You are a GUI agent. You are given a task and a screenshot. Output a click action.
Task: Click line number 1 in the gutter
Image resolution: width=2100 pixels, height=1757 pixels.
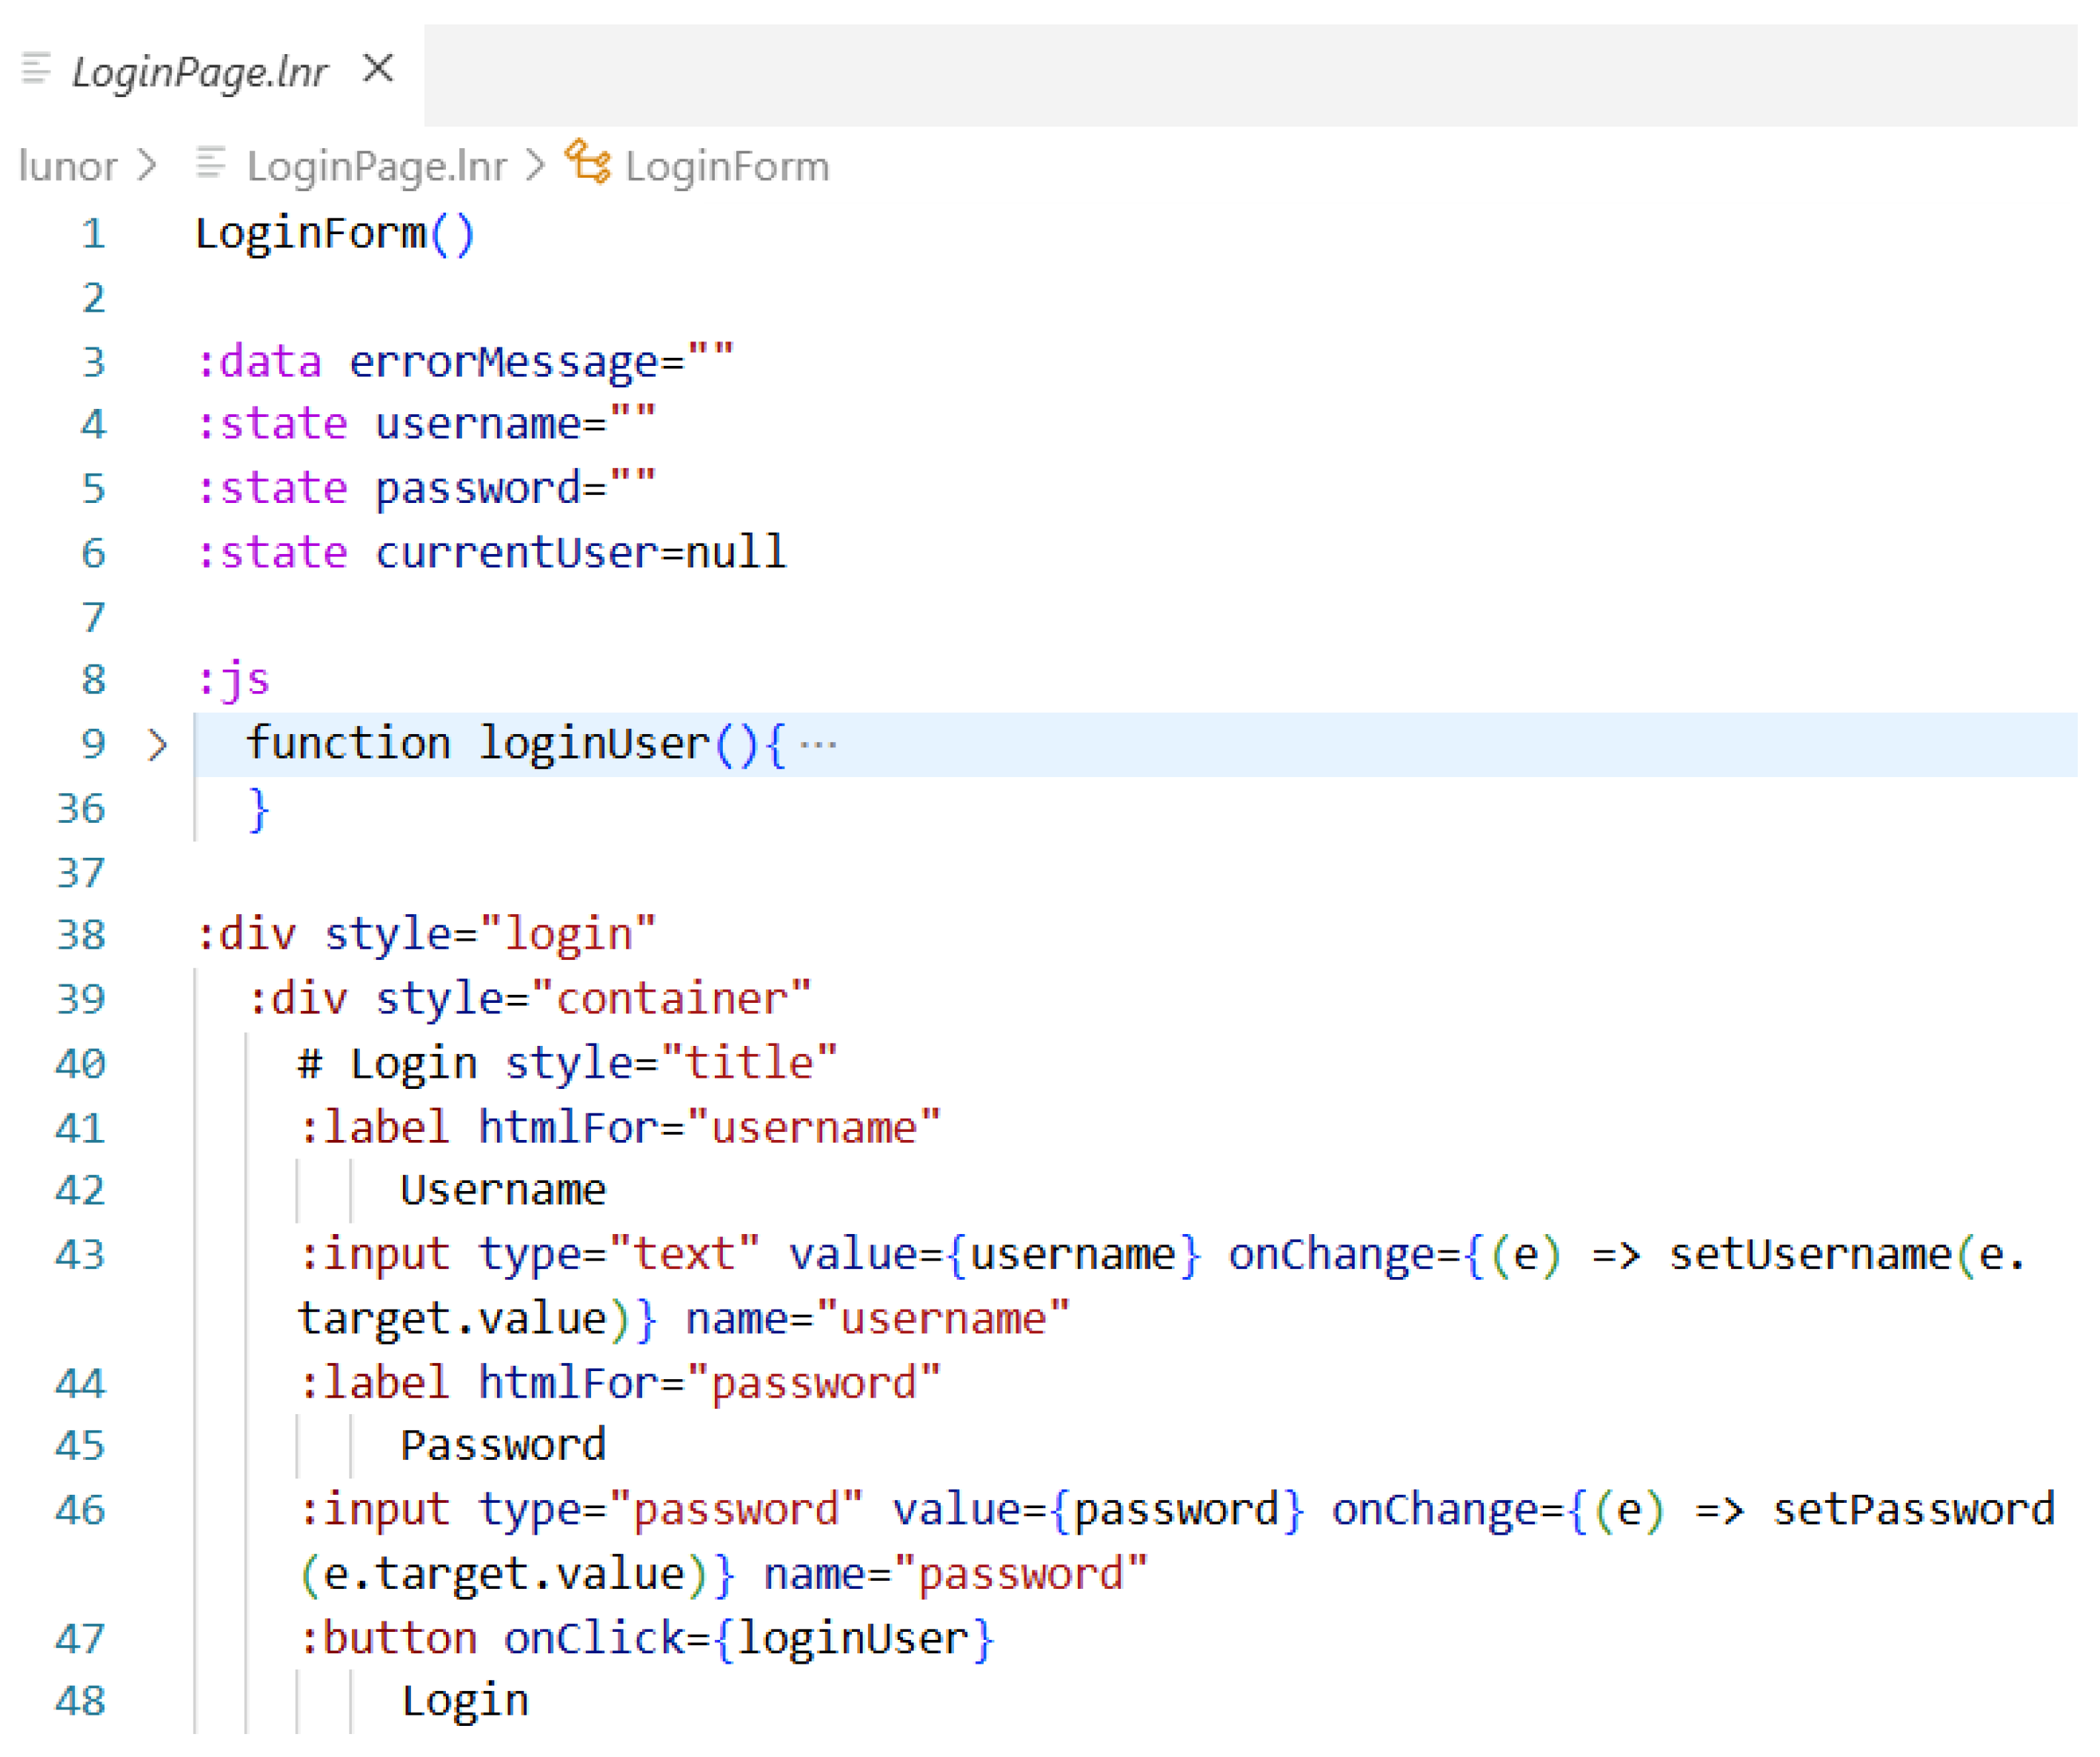(93, 234)
